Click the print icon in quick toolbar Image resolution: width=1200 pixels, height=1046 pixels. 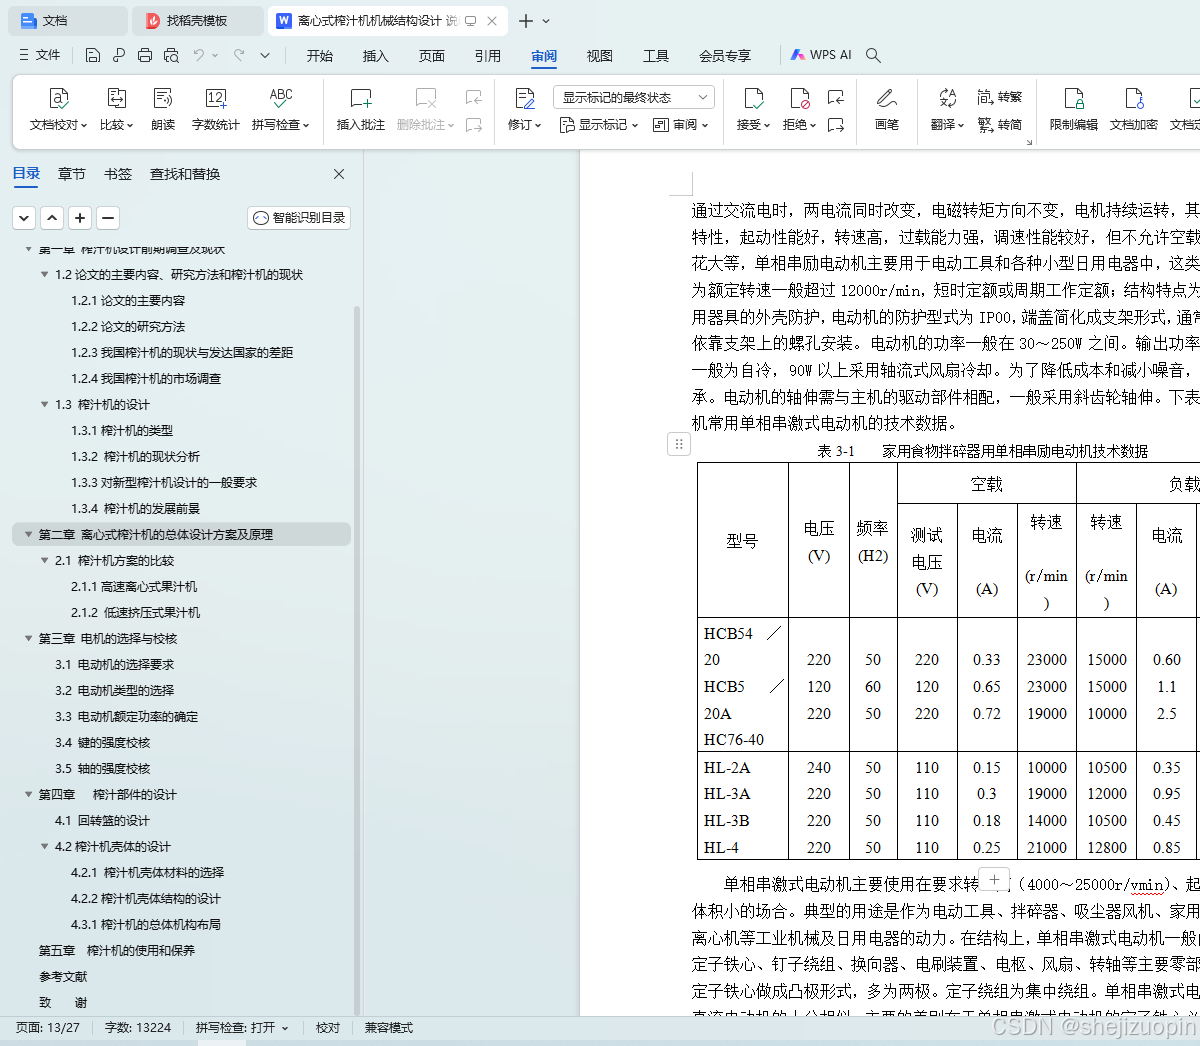point(145,55)
